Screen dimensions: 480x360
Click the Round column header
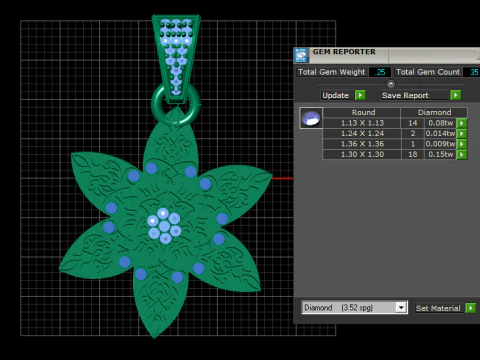(362, 112)
